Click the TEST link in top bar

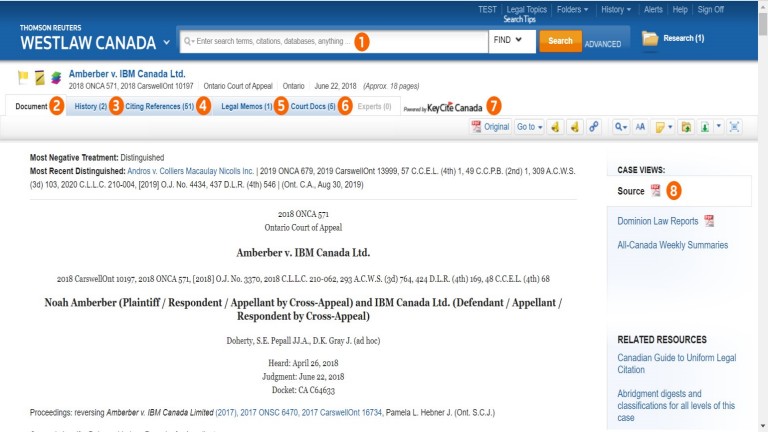pos(487,9)
